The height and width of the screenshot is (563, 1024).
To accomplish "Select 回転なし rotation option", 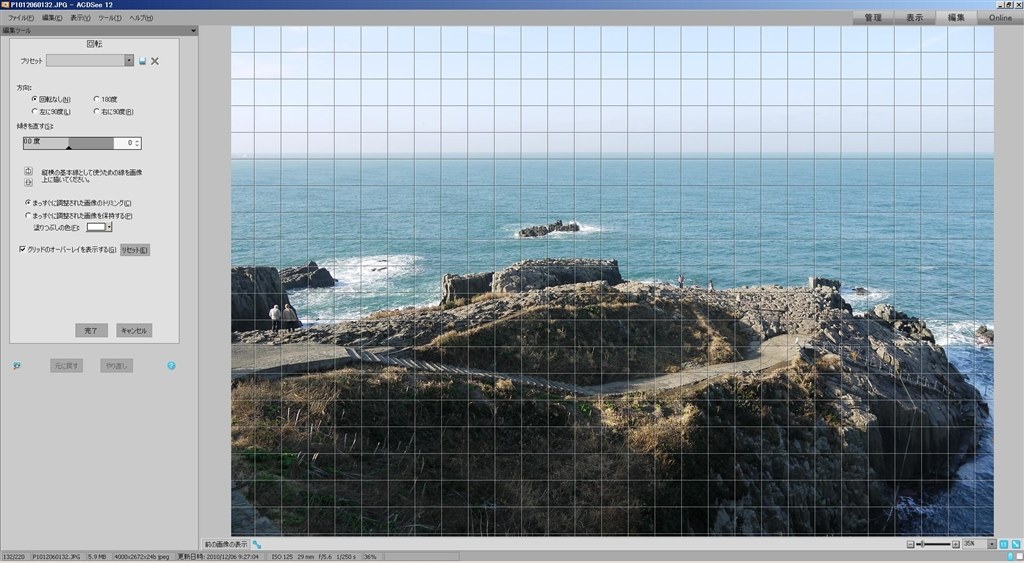I will (x=51, y=99).
